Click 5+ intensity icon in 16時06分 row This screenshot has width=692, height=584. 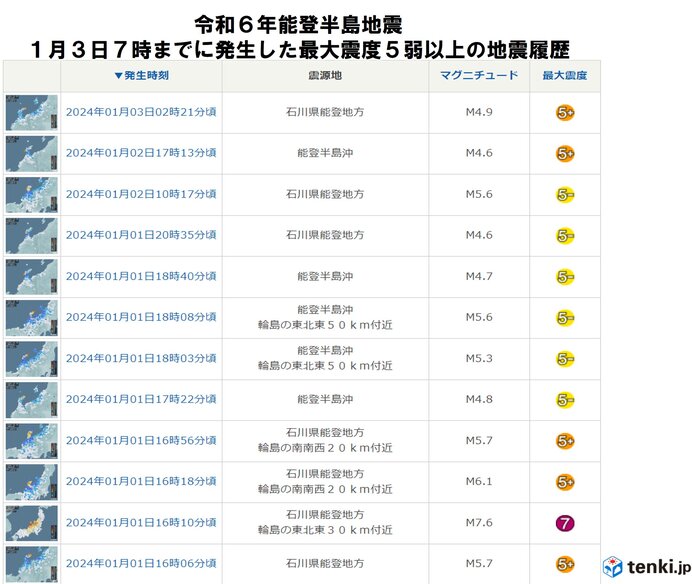click(x=565, y=565)
